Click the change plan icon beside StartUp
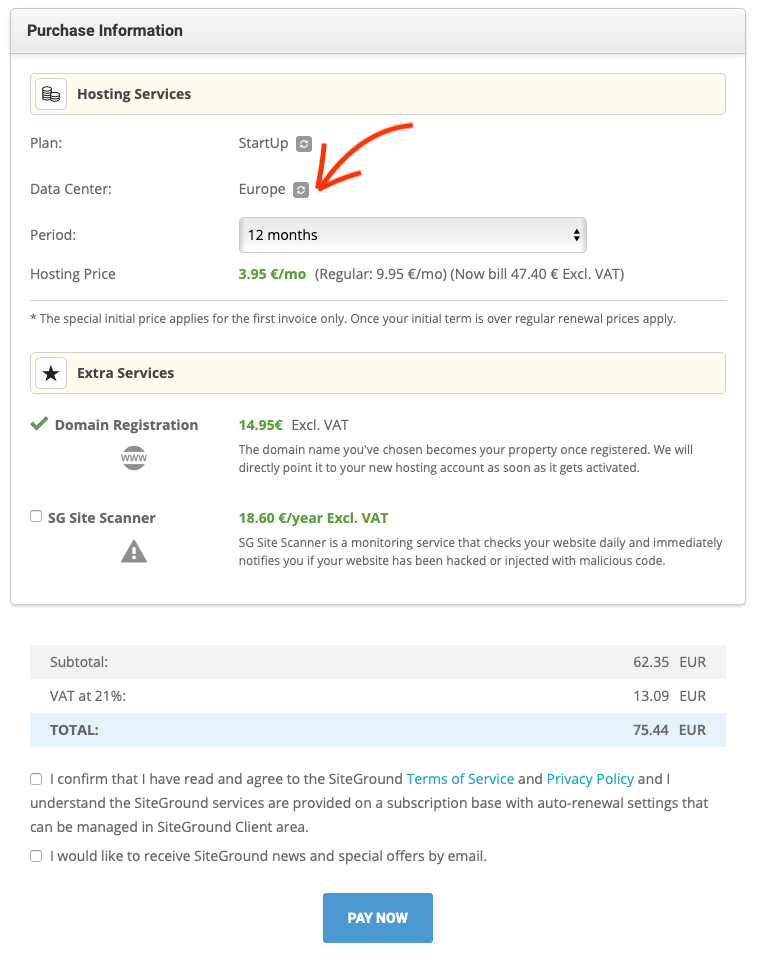The image size is (759, 956). (304, 144)
